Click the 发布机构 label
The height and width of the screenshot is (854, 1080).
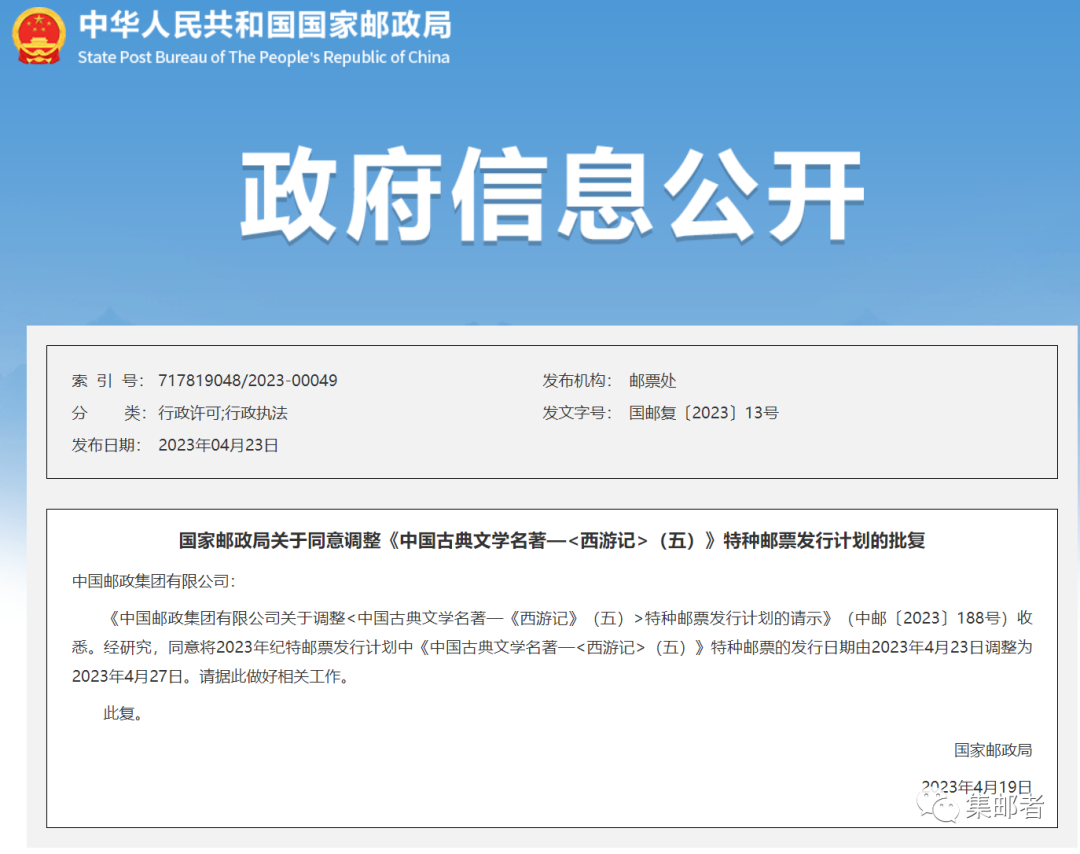tap(577, 380)
